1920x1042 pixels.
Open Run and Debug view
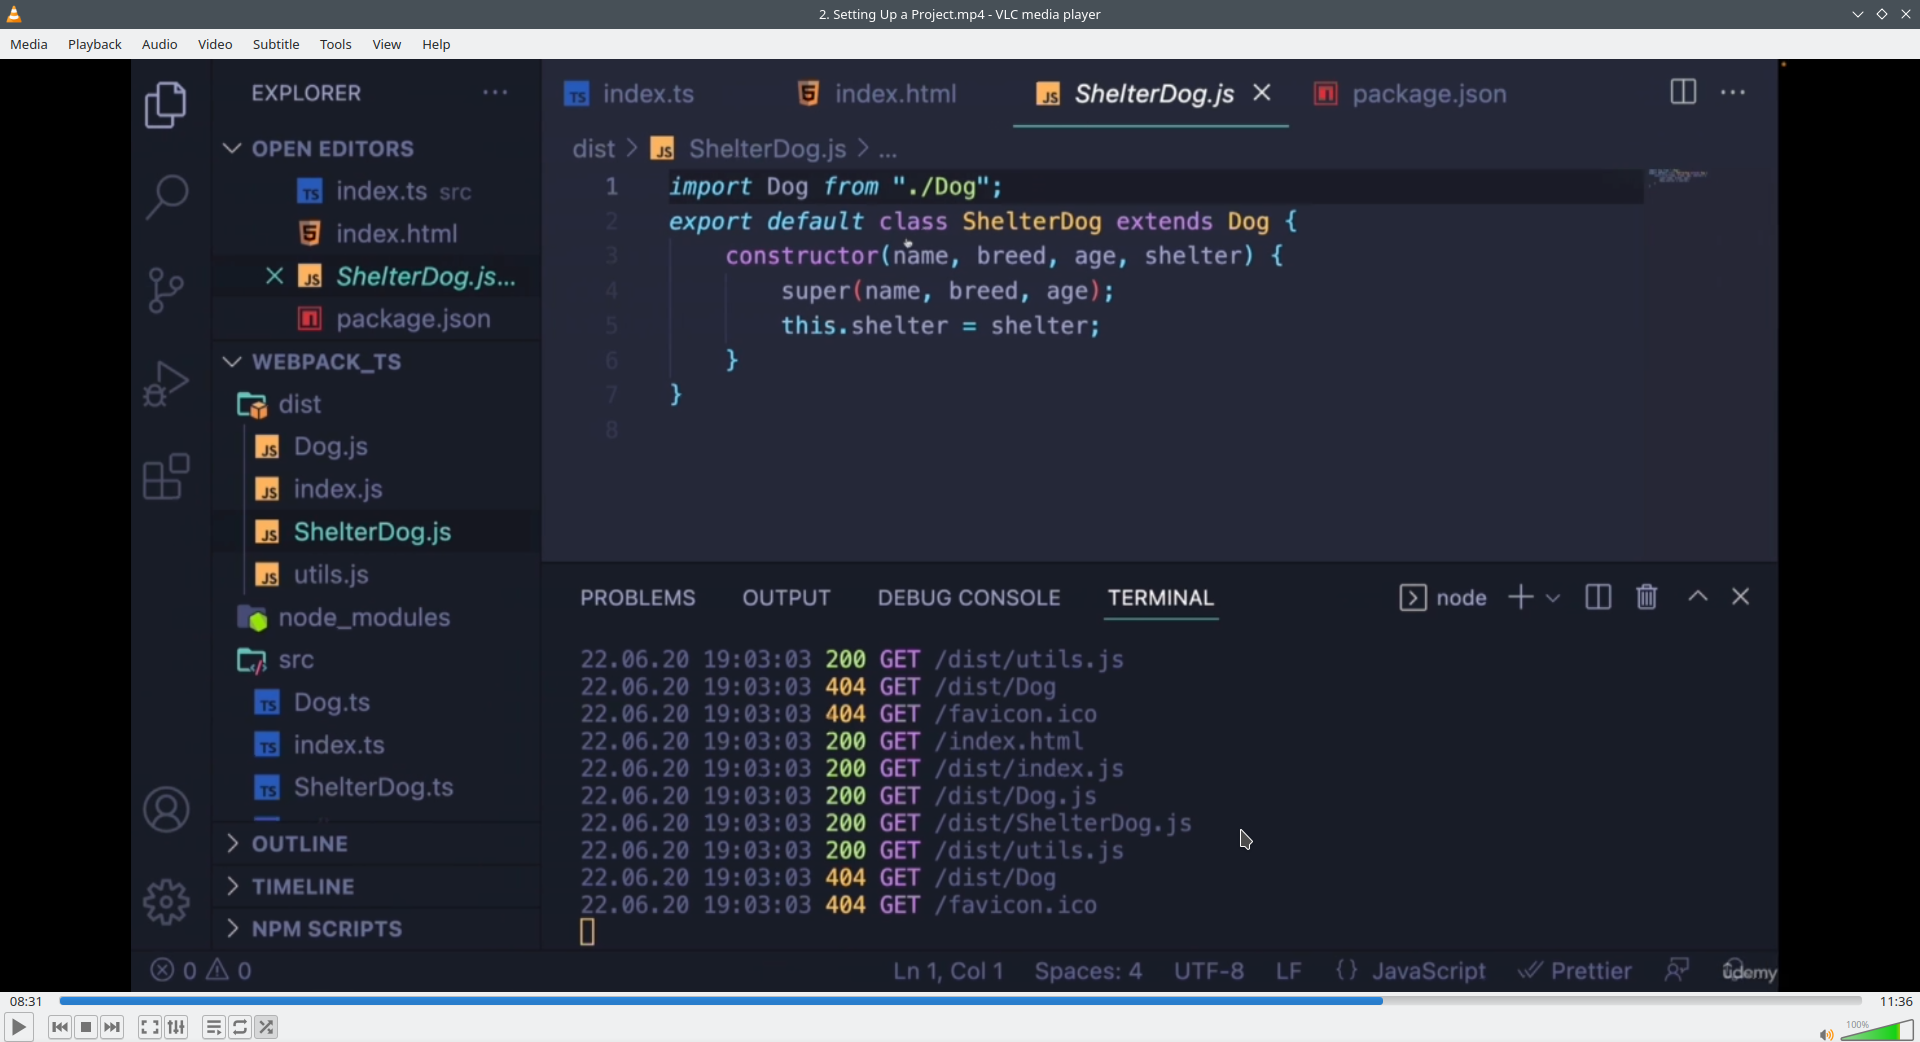pos(166,383)
